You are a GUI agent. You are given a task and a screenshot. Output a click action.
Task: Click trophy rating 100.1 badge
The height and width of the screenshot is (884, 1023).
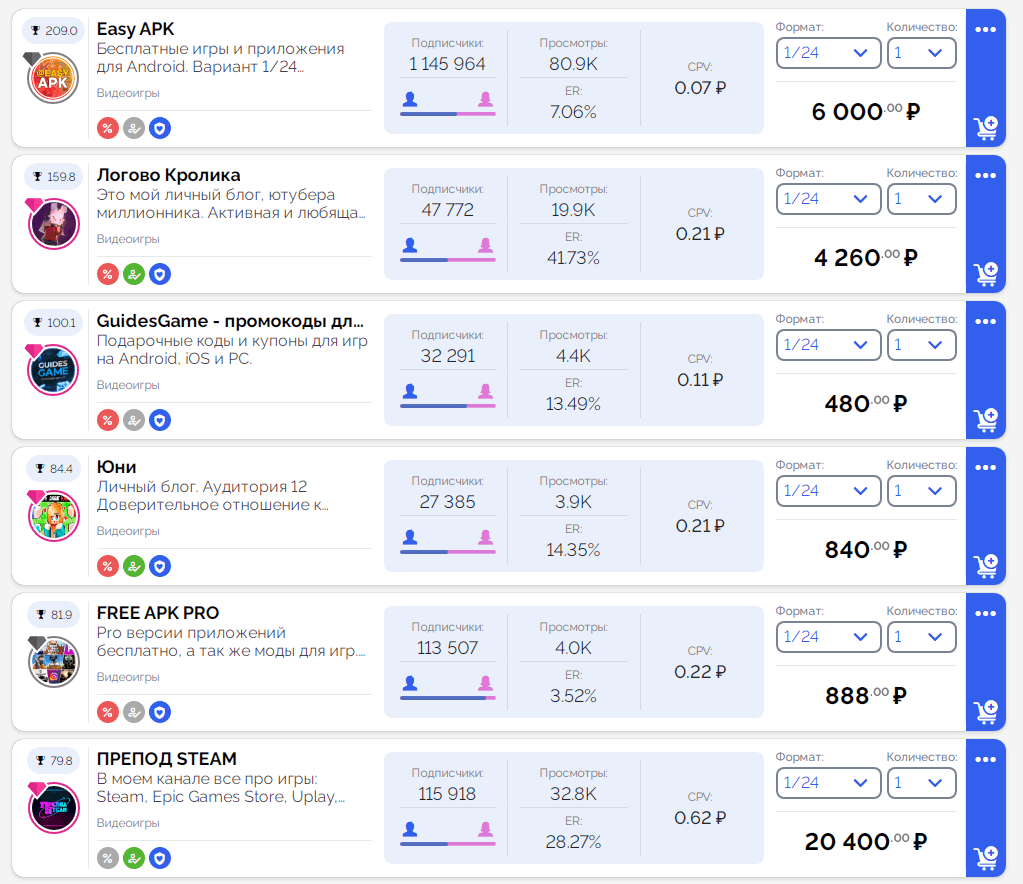[x=54, y=322]
